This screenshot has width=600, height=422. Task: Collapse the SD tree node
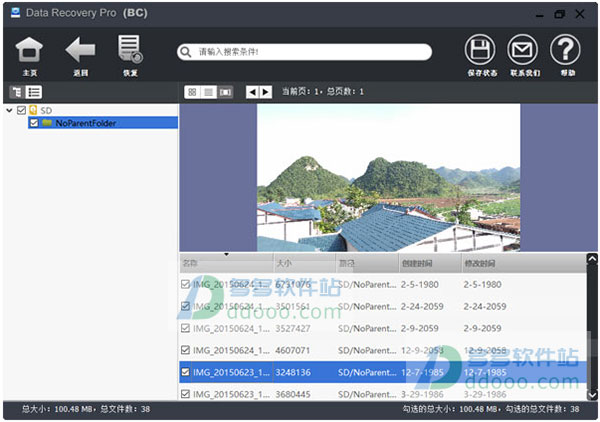pos(10,111)
